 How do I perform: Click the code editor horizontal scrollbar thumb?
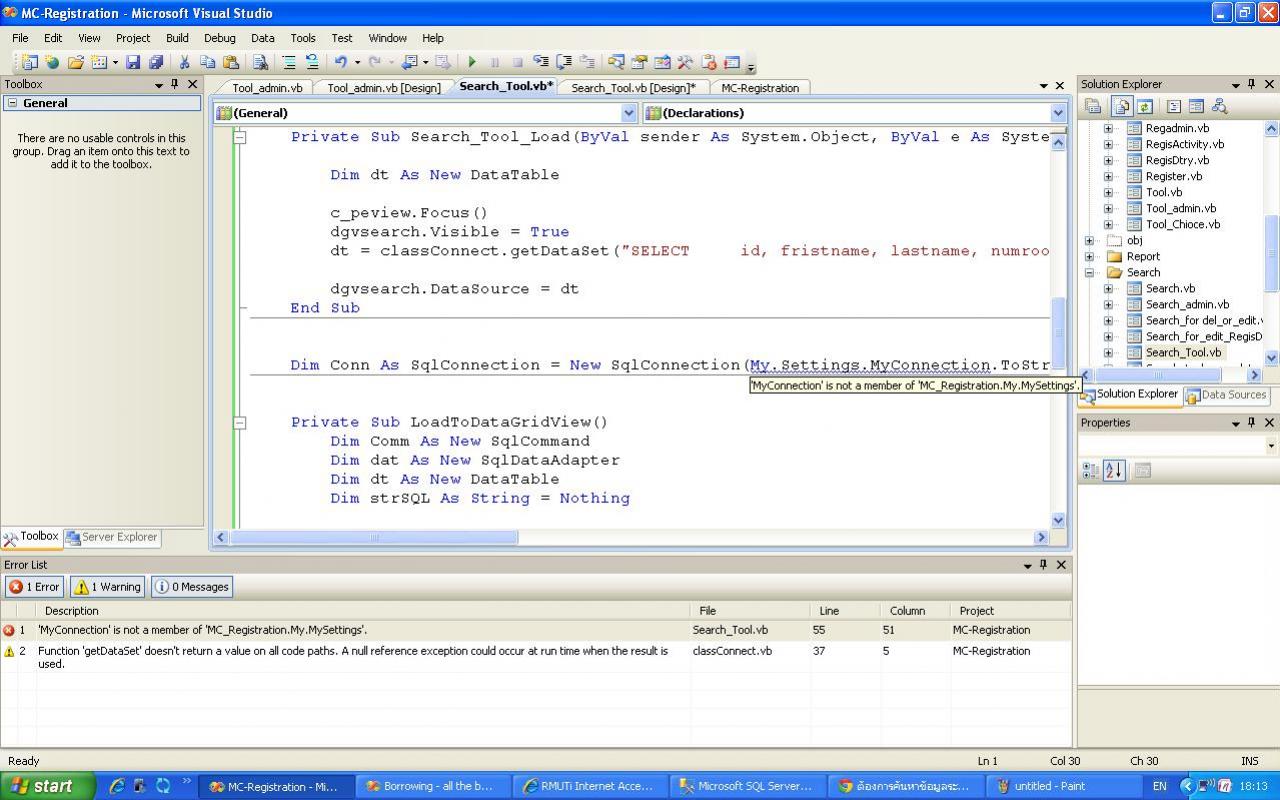pyautogui.click(x=373, y=537)
